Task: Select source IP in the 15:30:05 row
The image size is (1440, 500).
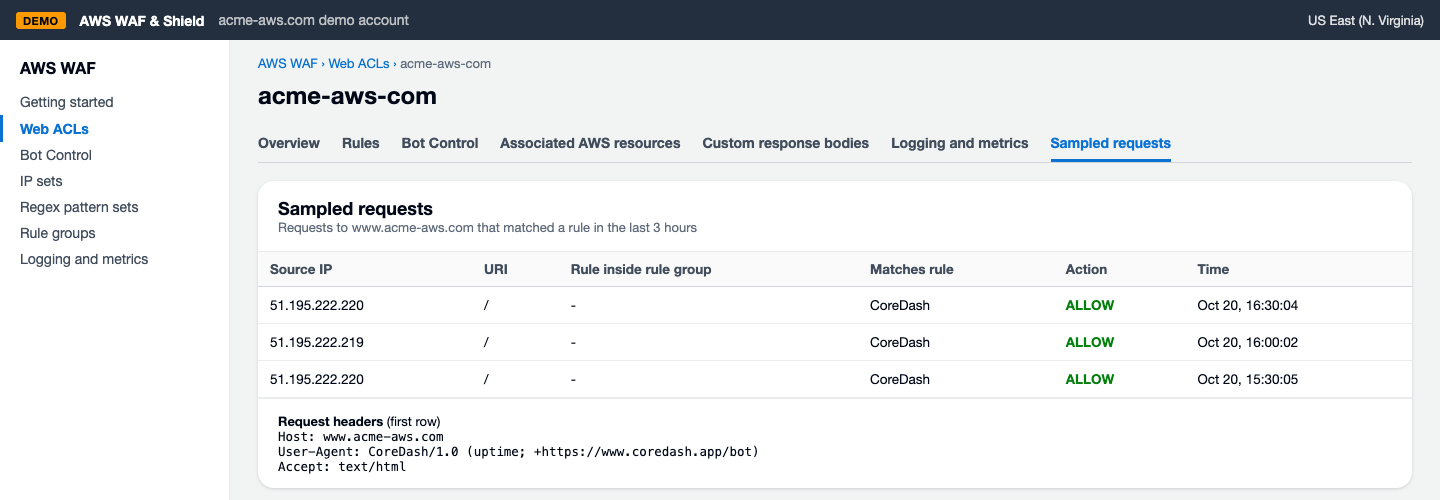Action: pyautogui.click(x=317, y=379)
